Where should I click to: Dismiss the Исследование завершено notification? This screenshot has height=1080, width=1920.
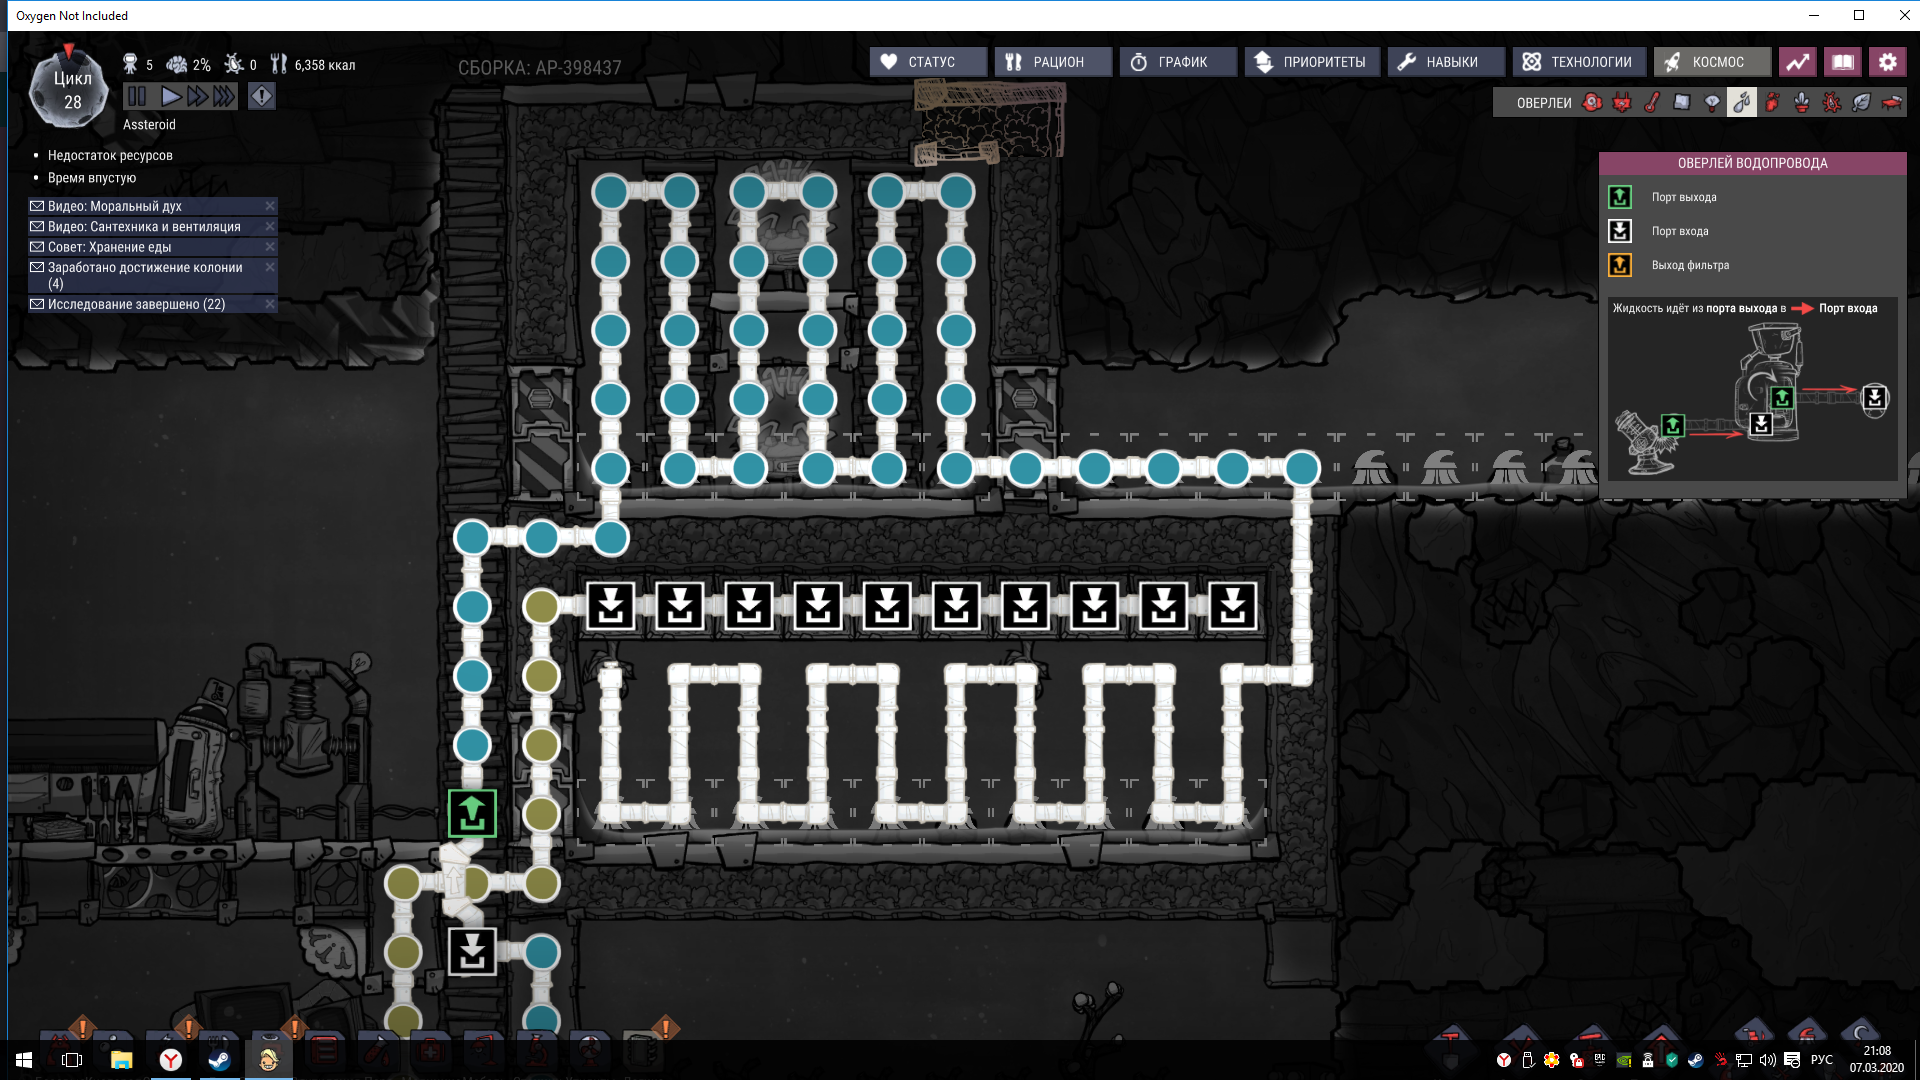(270, 306)
